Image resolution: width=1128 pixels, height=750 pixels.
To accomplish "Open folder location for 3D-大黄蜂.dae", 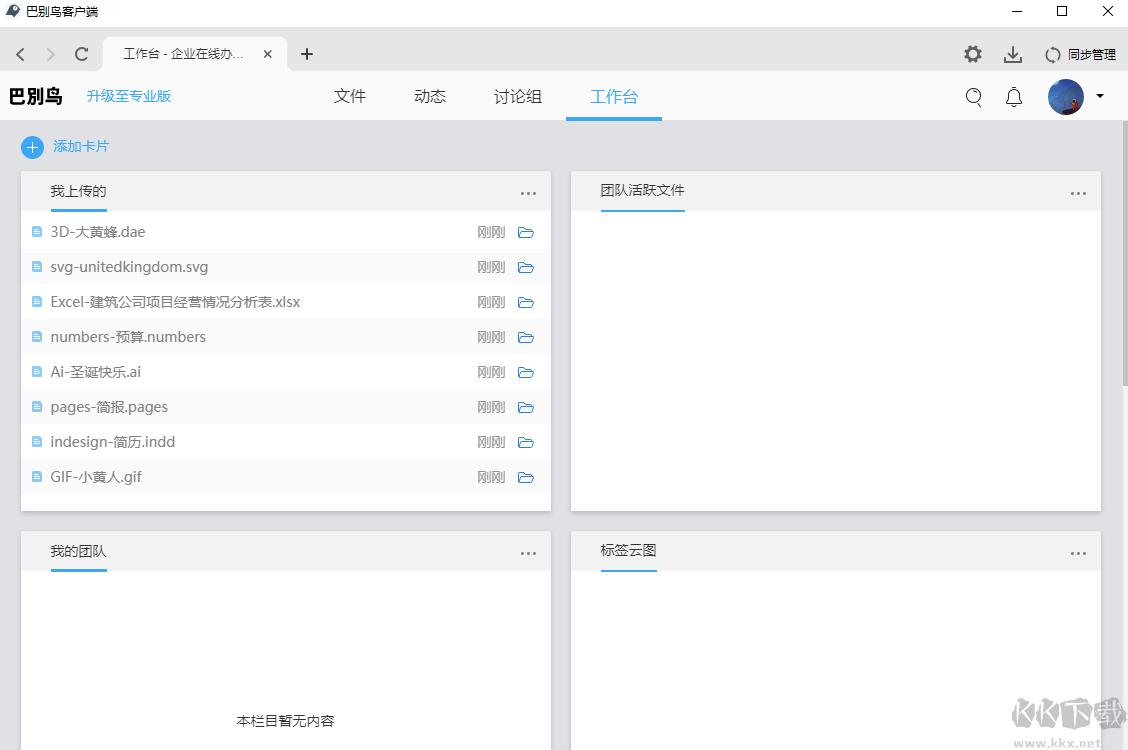I will [x=526, y=233].
